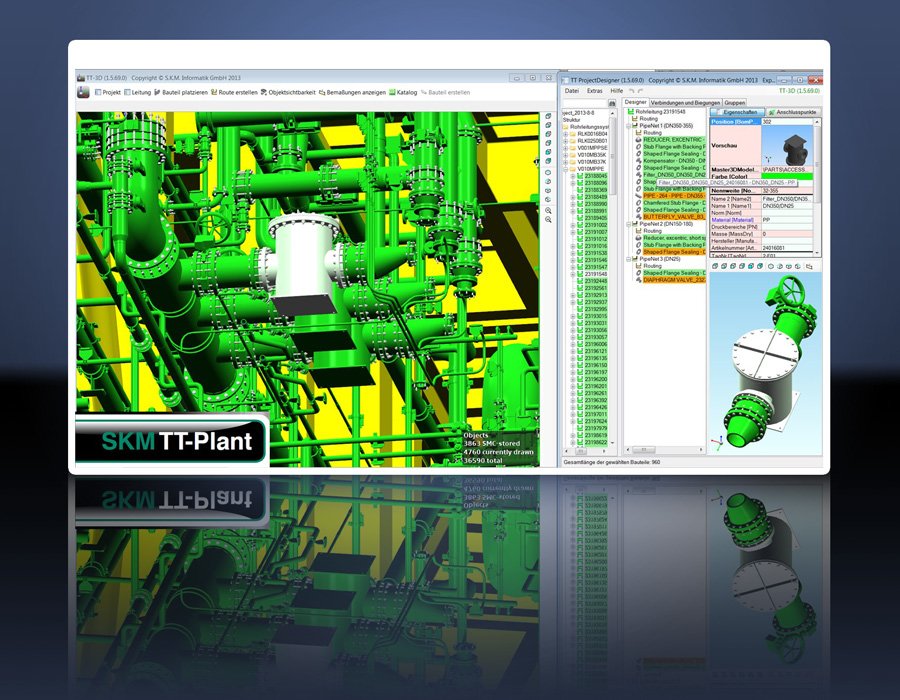
Task: Click the Material [Material] property label
Action: pyautogui.click(x=732, y=220)
